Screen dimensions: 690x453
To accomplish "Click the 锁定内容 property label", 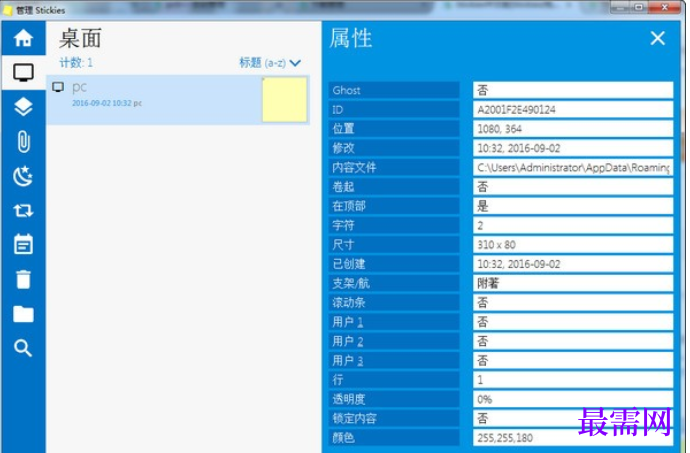I will click(x=394, y=418).
